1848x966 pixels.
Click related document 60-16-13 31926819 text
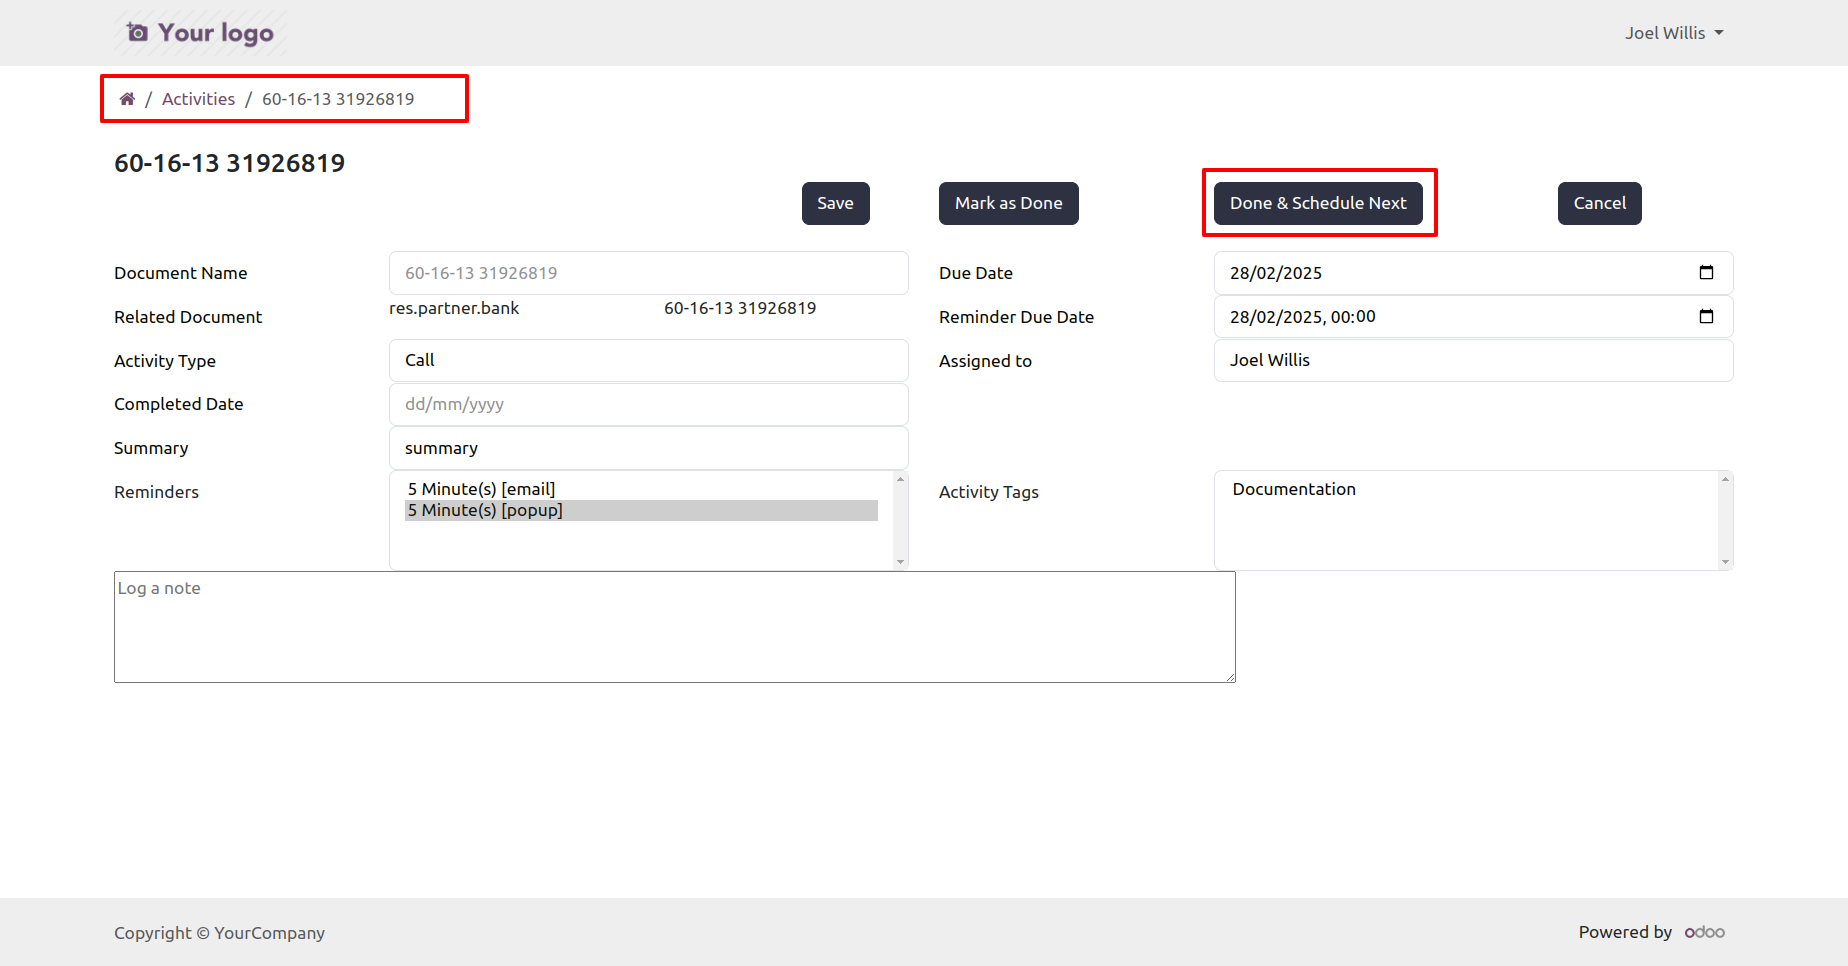(740, 308)
